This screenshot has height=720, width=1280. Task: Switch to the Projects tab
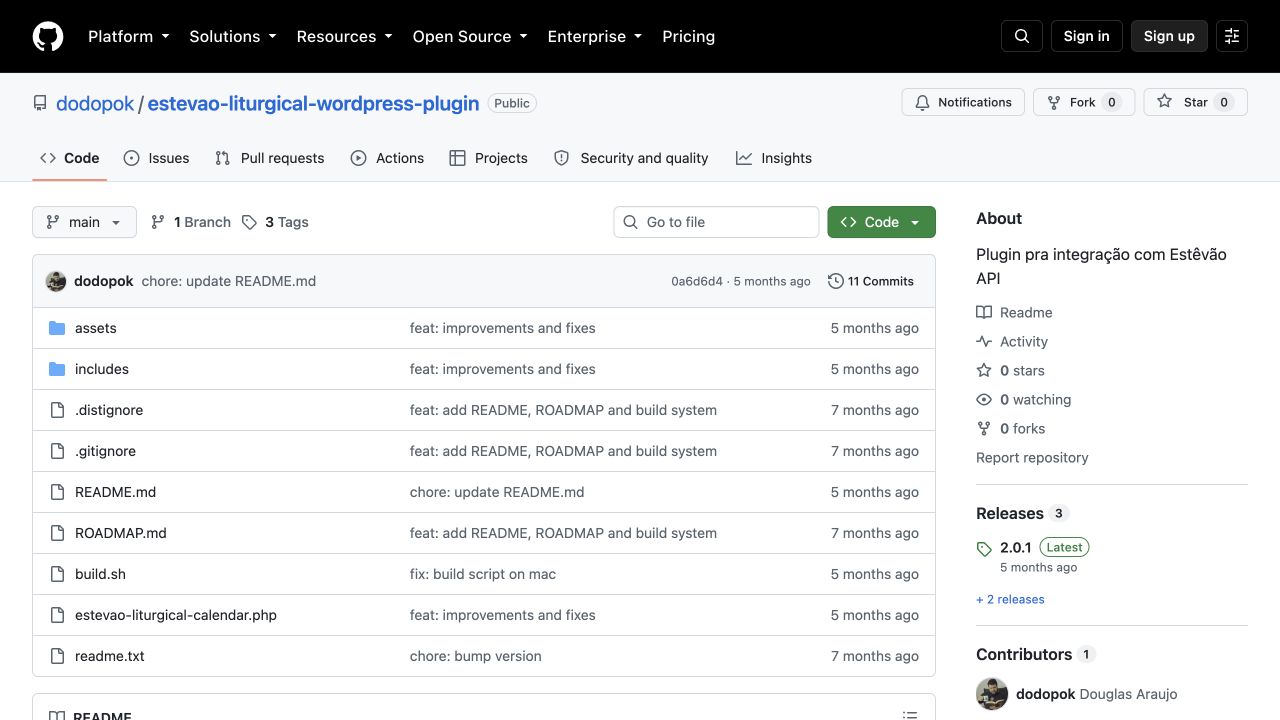(488, 158)
